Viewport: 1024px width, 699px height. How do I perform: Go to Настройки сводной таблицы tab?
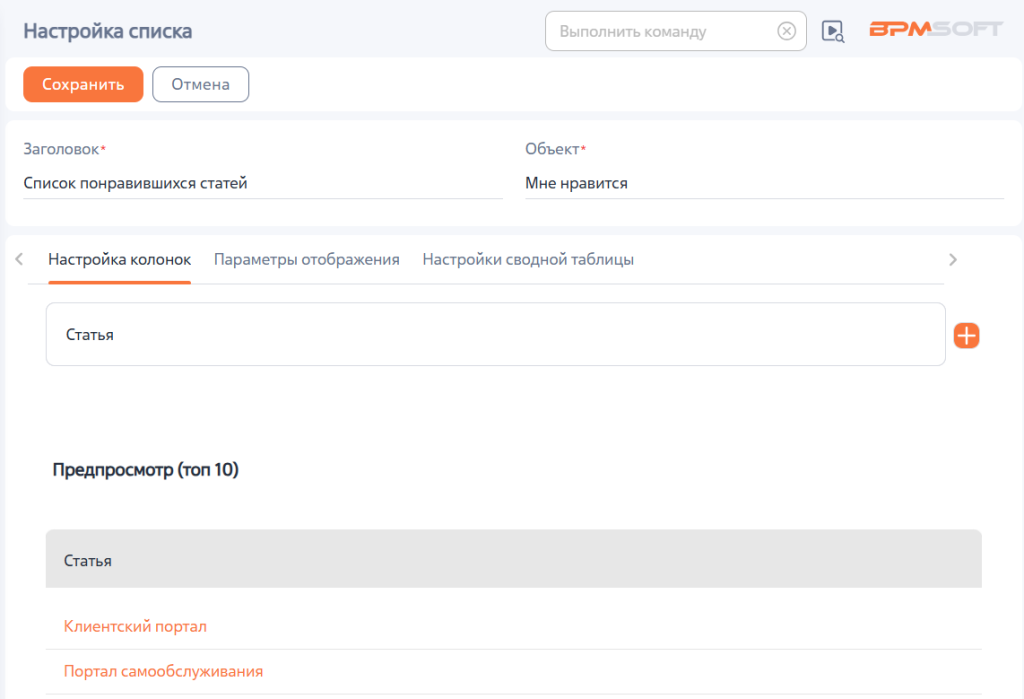pos(528,259)
